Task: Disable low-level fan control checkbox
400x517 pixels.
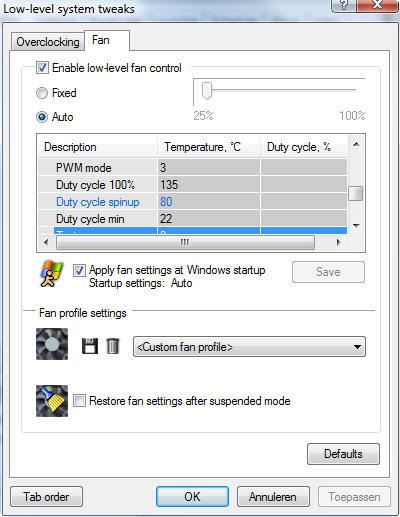Action: (42, 68)
